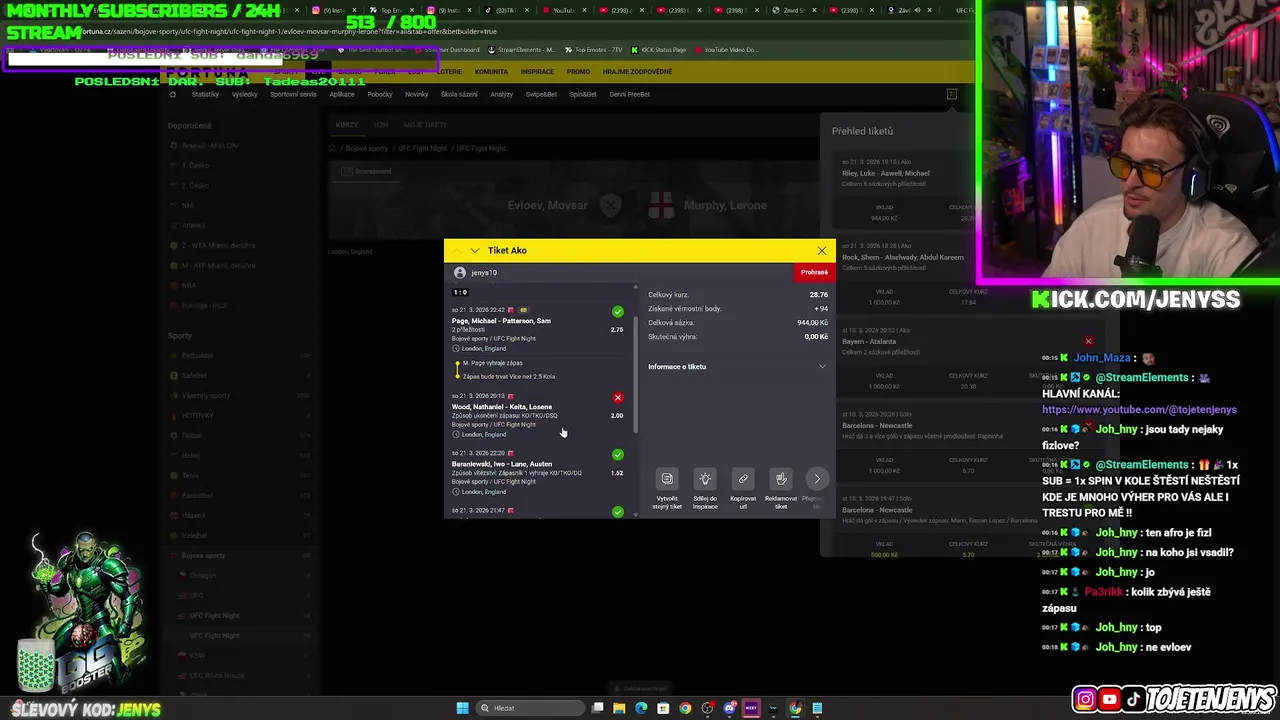Open the Notepad icon in taskbar
This screenshot has height=720, width=1280.
tap(817, 708)
